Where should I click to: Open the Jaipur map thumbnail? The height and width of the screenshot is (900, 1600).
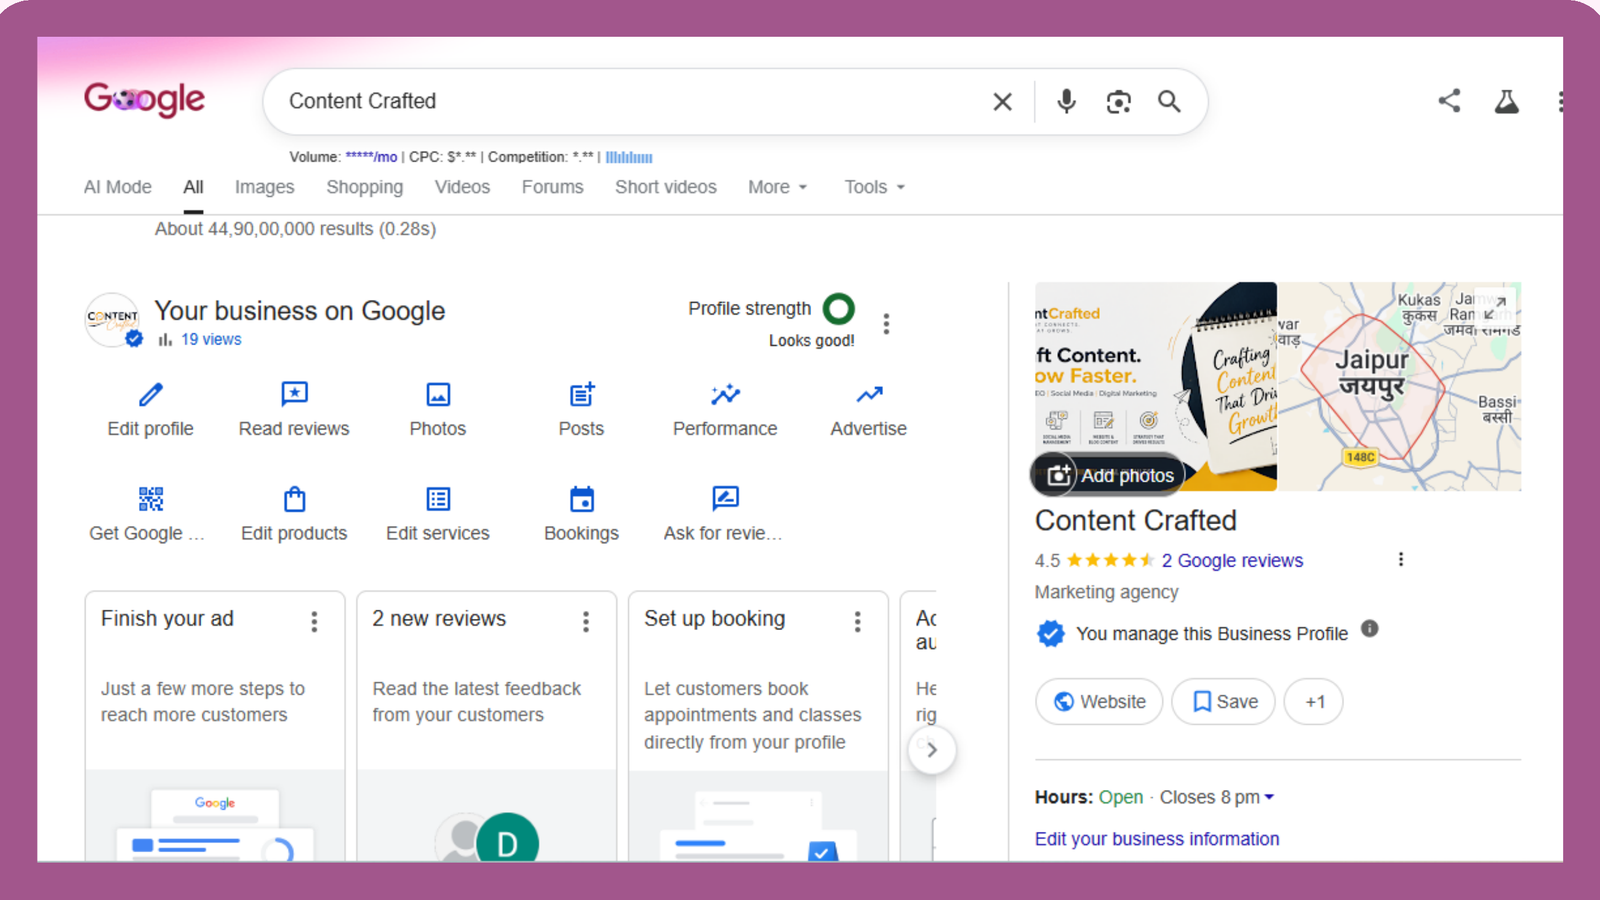(x=1399, y=386)
